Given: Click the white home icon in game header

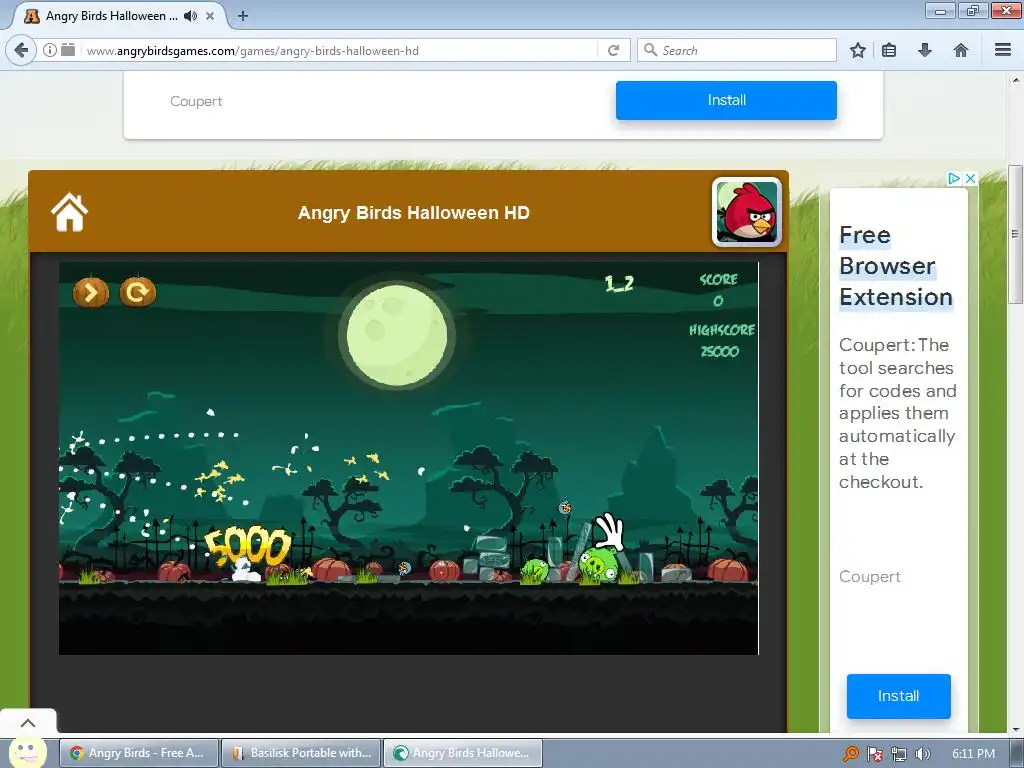Looking at the screenshot, I should [x=69, y=213].
